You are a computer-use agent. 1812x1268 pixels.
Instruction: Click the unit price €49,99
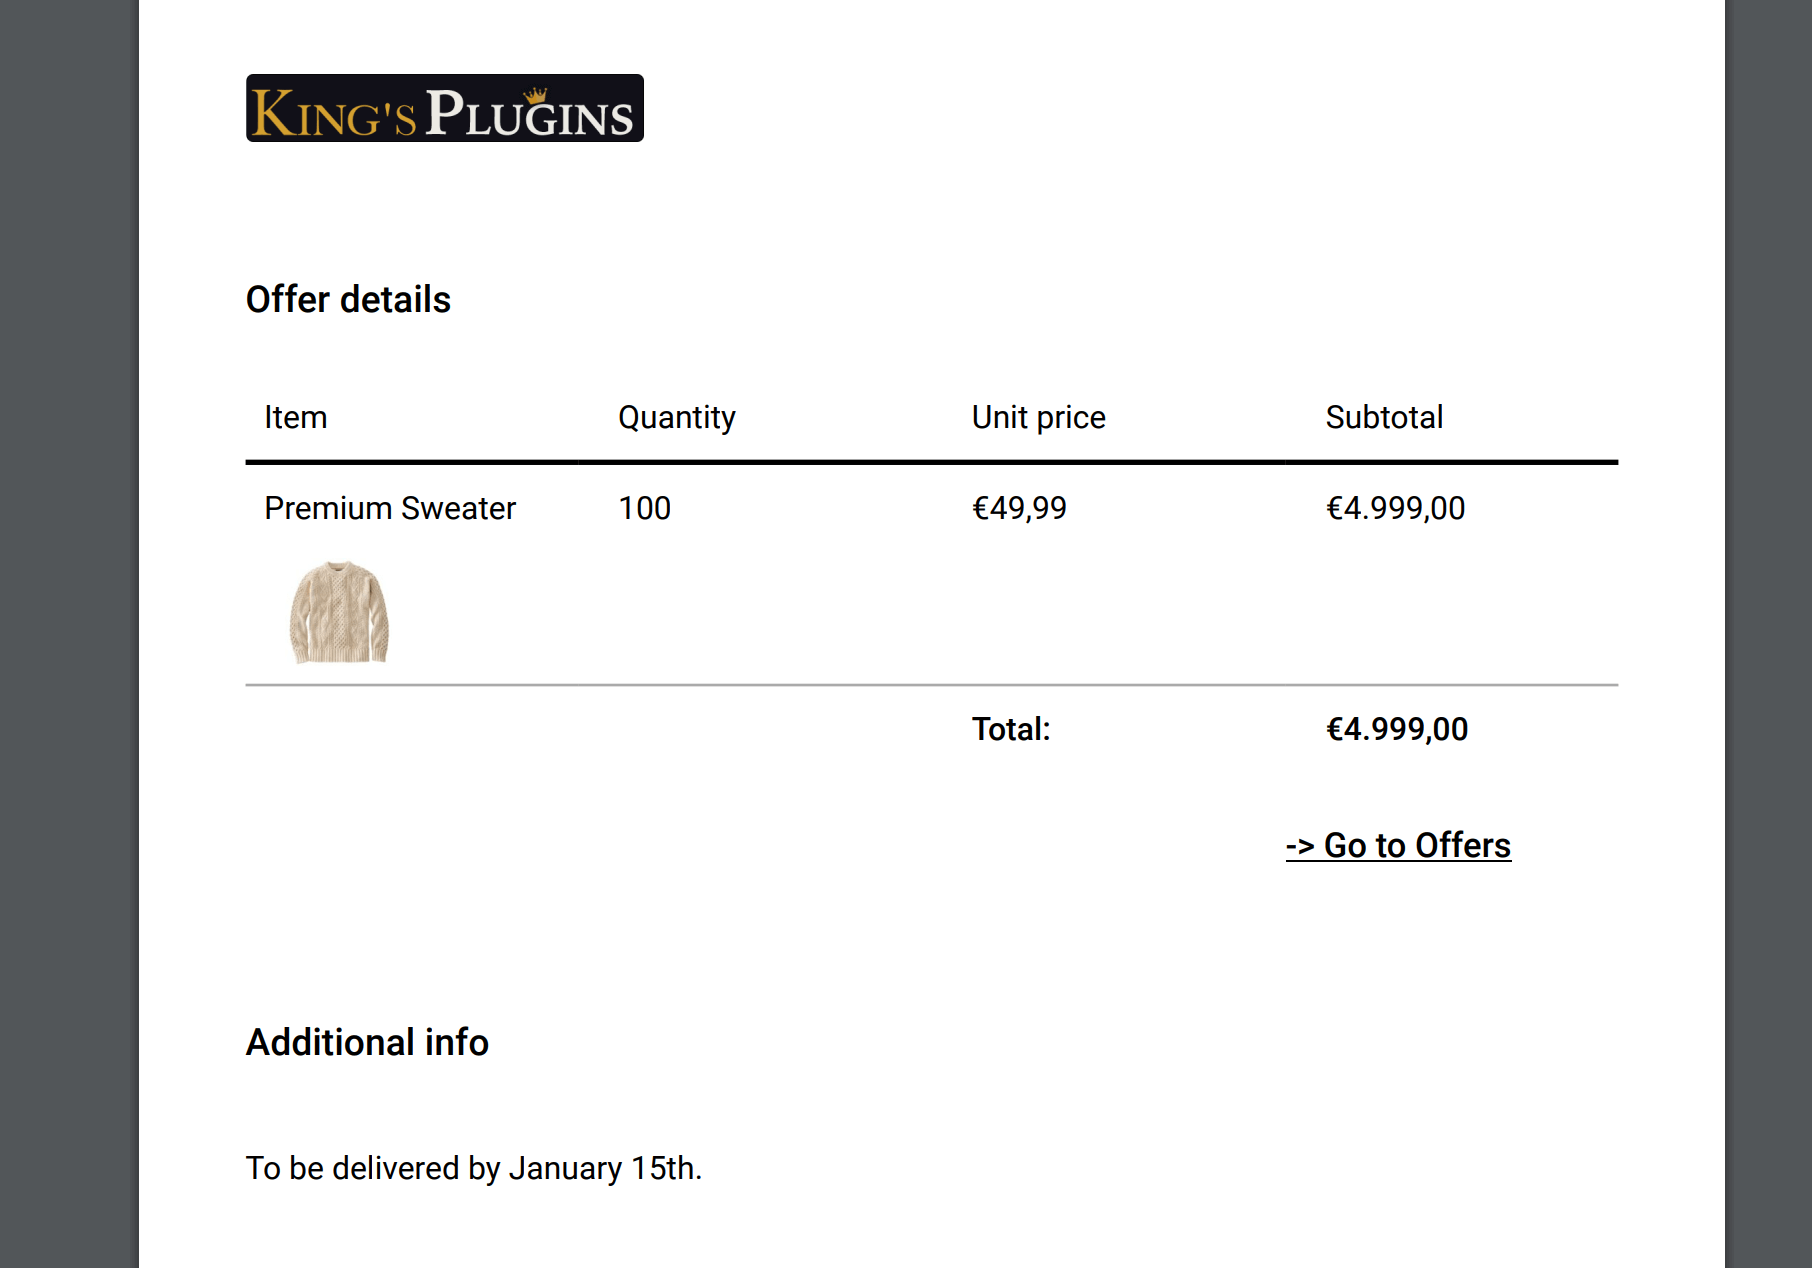(x=1020, y=509)
